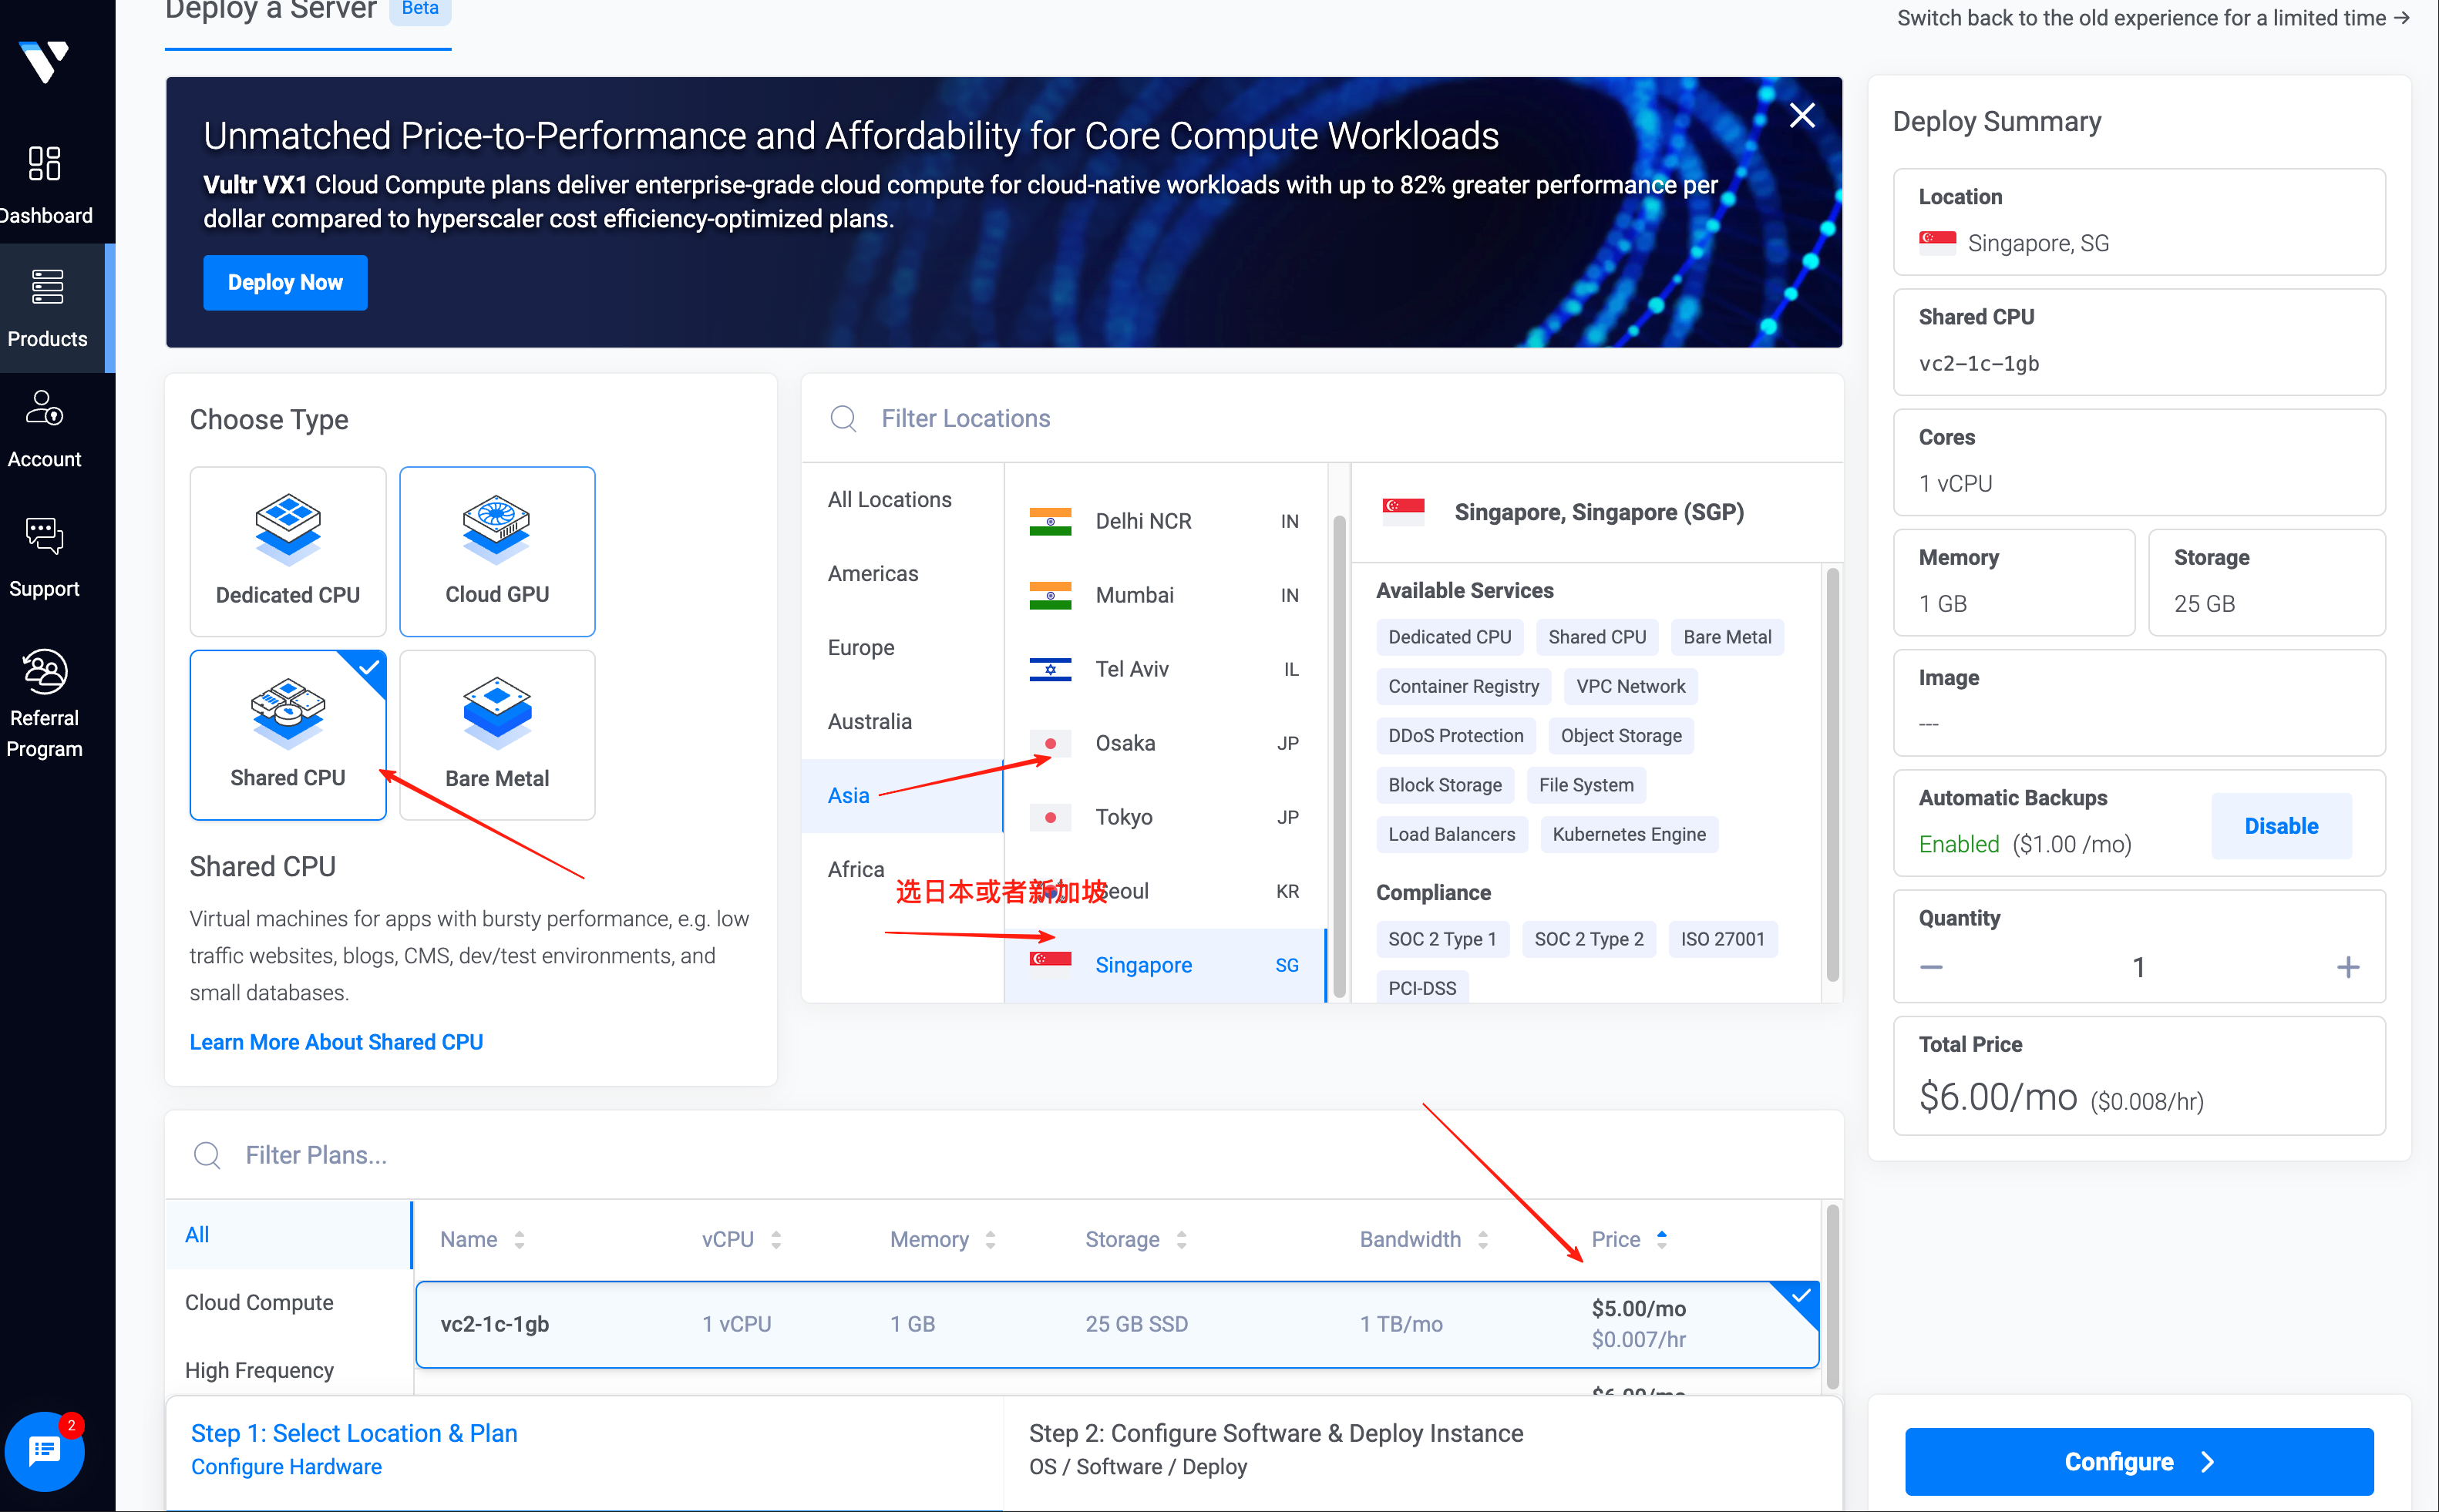This screenshot has height=1512, width=2439.
Task: Increase quantity with the plus button
Action: point(2347,967)
